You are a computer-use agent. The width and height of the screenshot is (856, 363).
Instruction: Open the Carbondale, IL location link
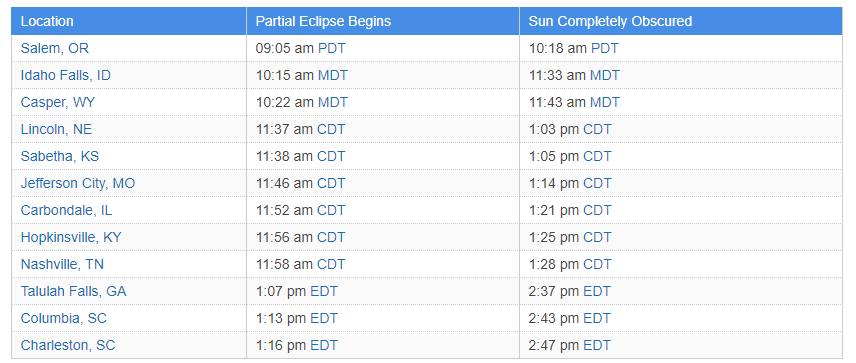(67, 211)
